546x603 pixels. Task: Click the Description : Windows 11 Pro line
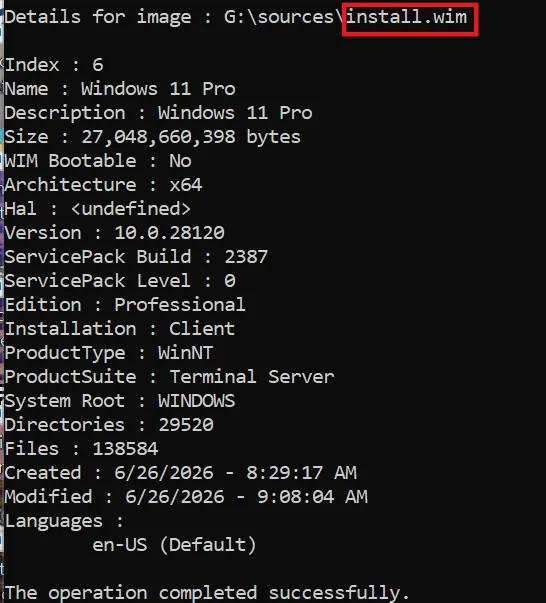coord(158,113)
